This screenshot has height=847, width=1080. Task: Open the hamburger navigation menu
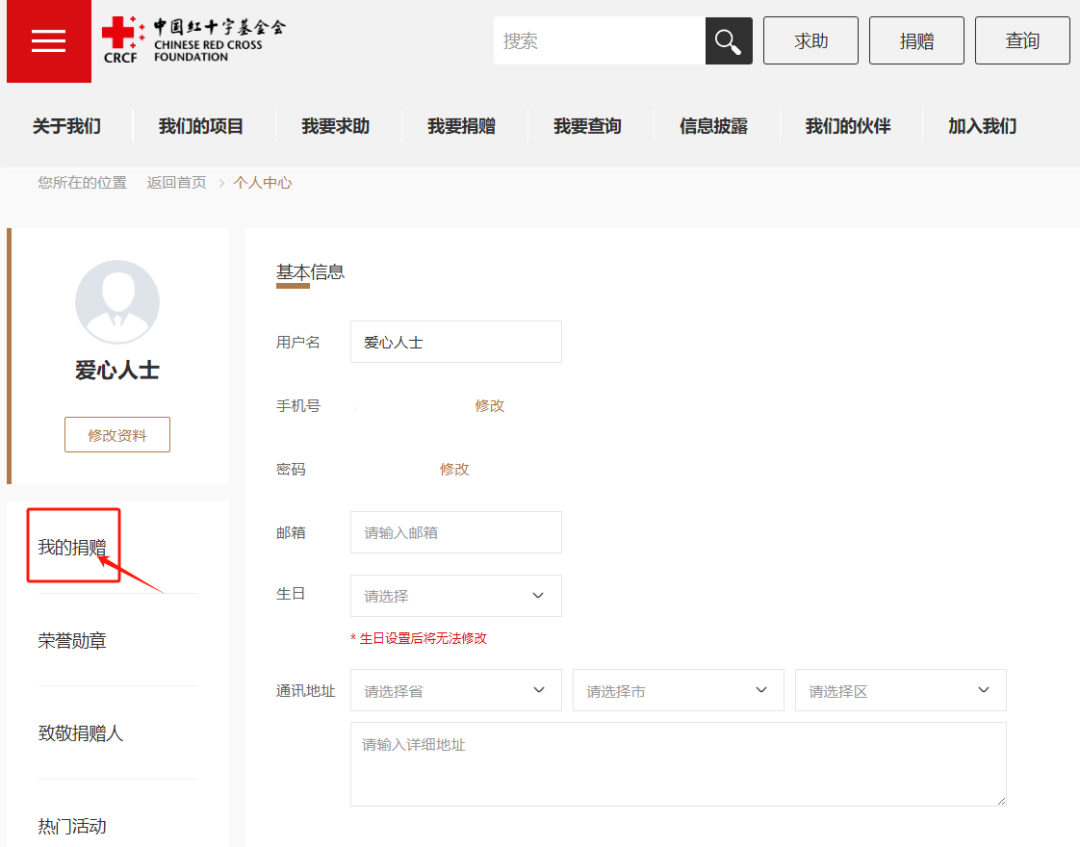[48, 41]
